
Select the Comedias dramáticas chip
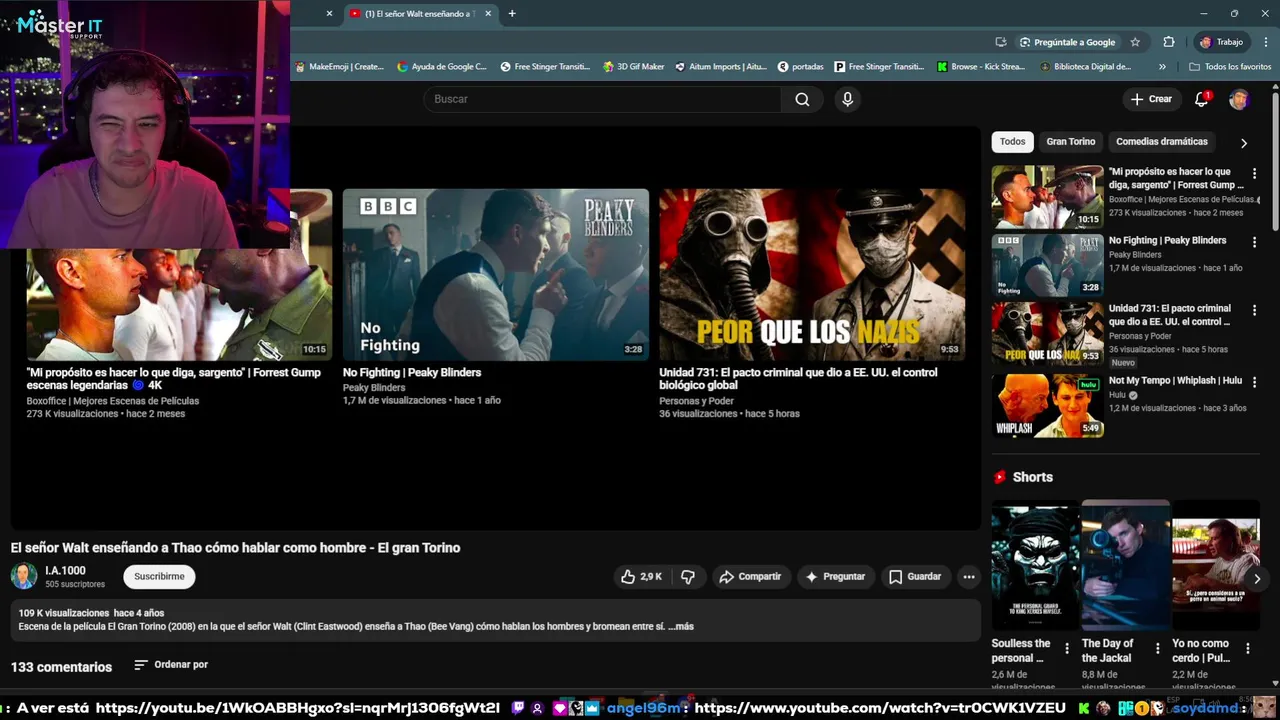(x=1161, y=142)
